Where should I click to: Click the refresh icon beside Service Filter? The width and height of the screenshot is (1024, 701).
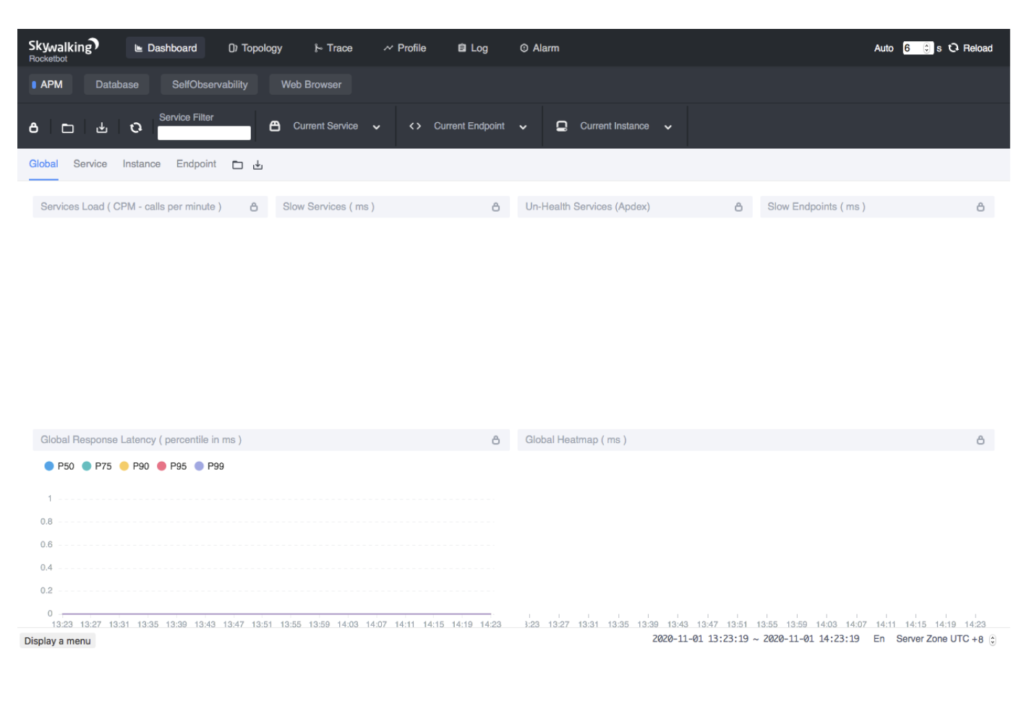(136, 128)
